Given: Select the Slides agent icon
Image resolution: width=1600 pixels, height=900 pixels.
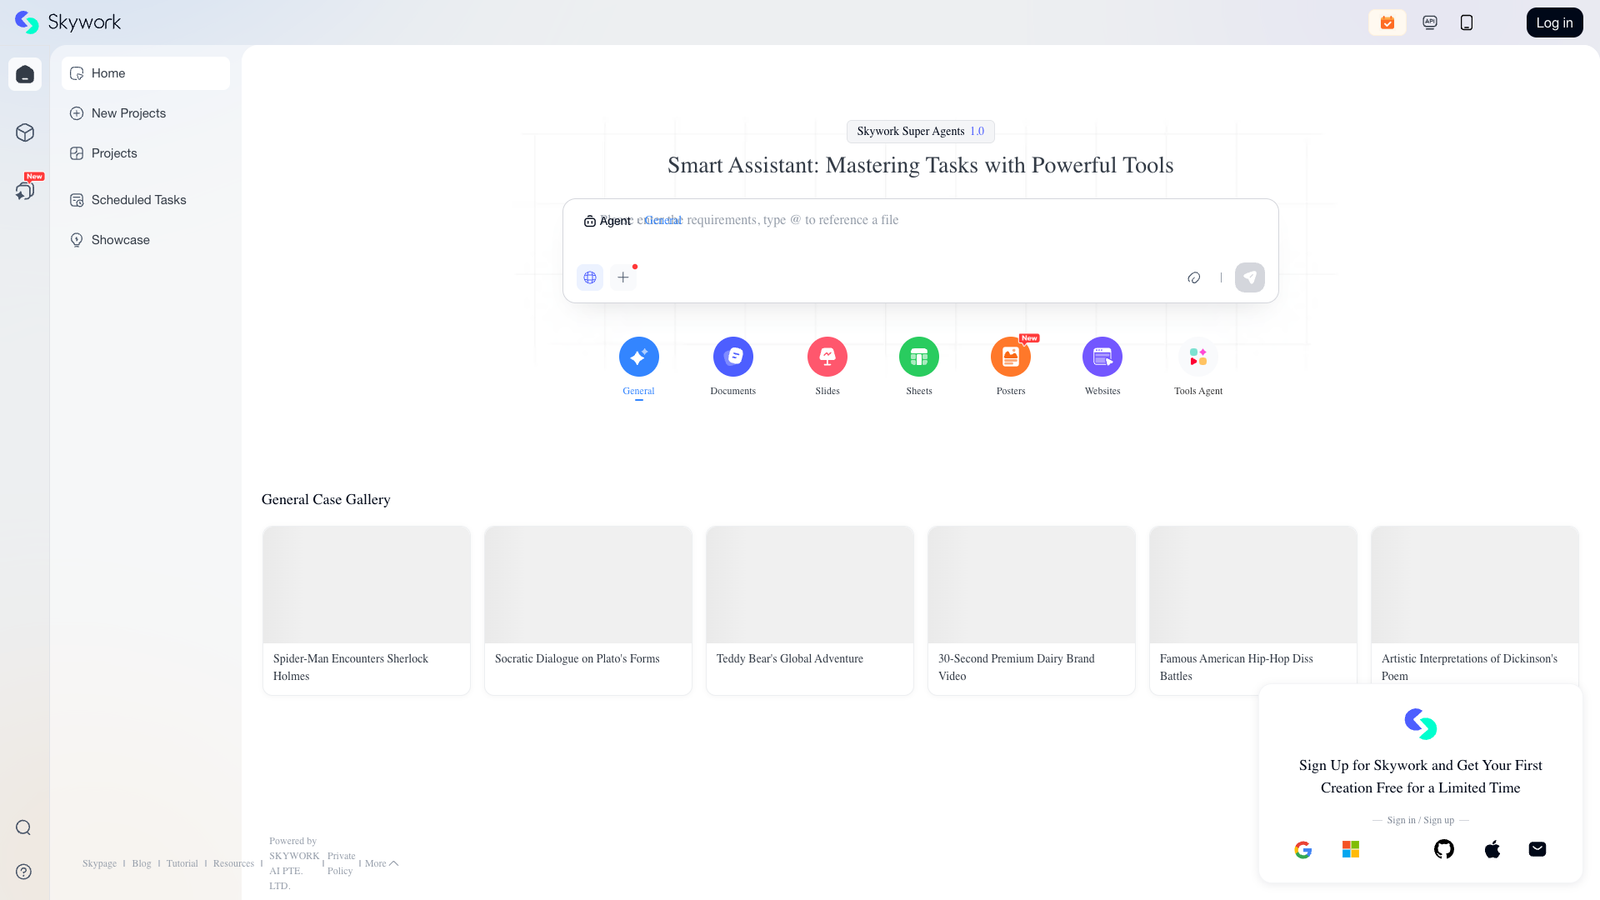Looking at the screenshot, I should [828, 357].
